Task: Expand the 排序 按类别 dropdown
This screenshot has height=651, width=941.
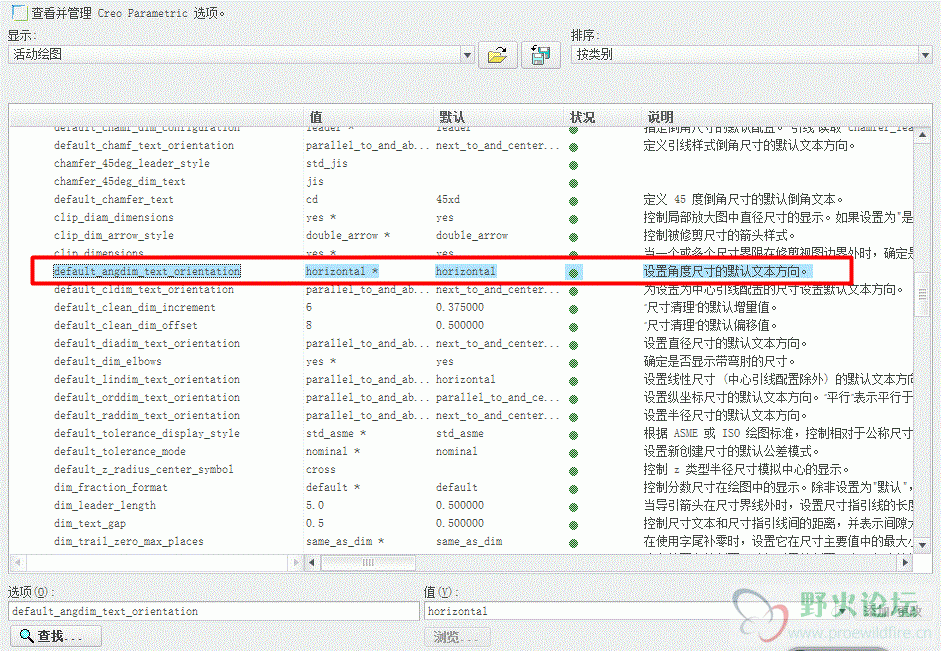Action: pyautogui.click(x=925, y=55)
